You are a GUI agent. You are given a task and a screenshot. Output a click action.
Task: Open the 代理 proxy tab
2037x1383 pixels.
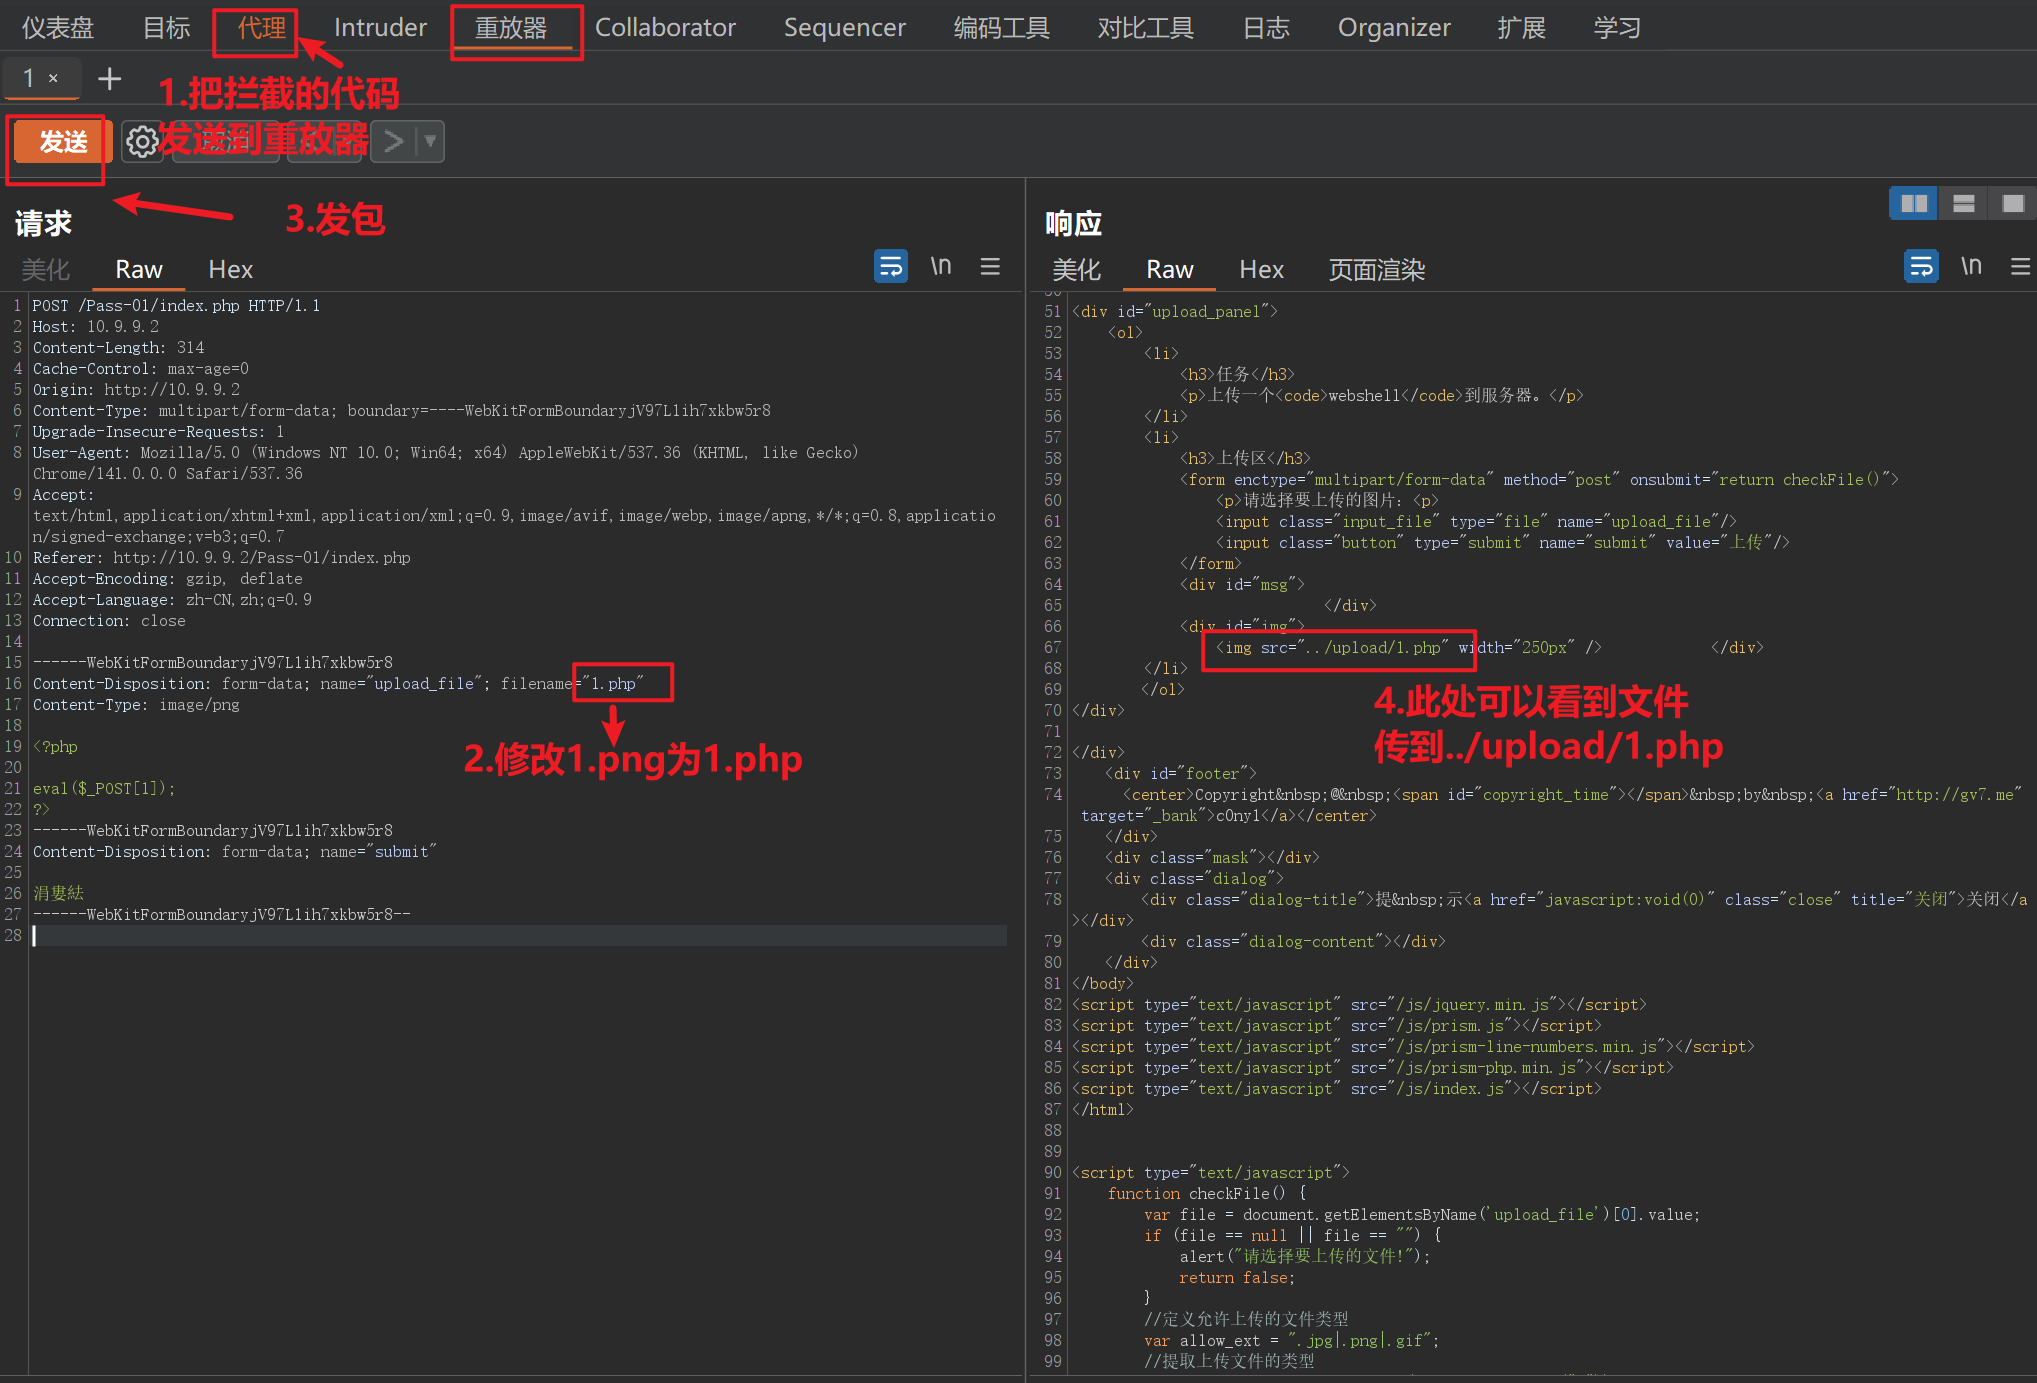click(261, 27)
